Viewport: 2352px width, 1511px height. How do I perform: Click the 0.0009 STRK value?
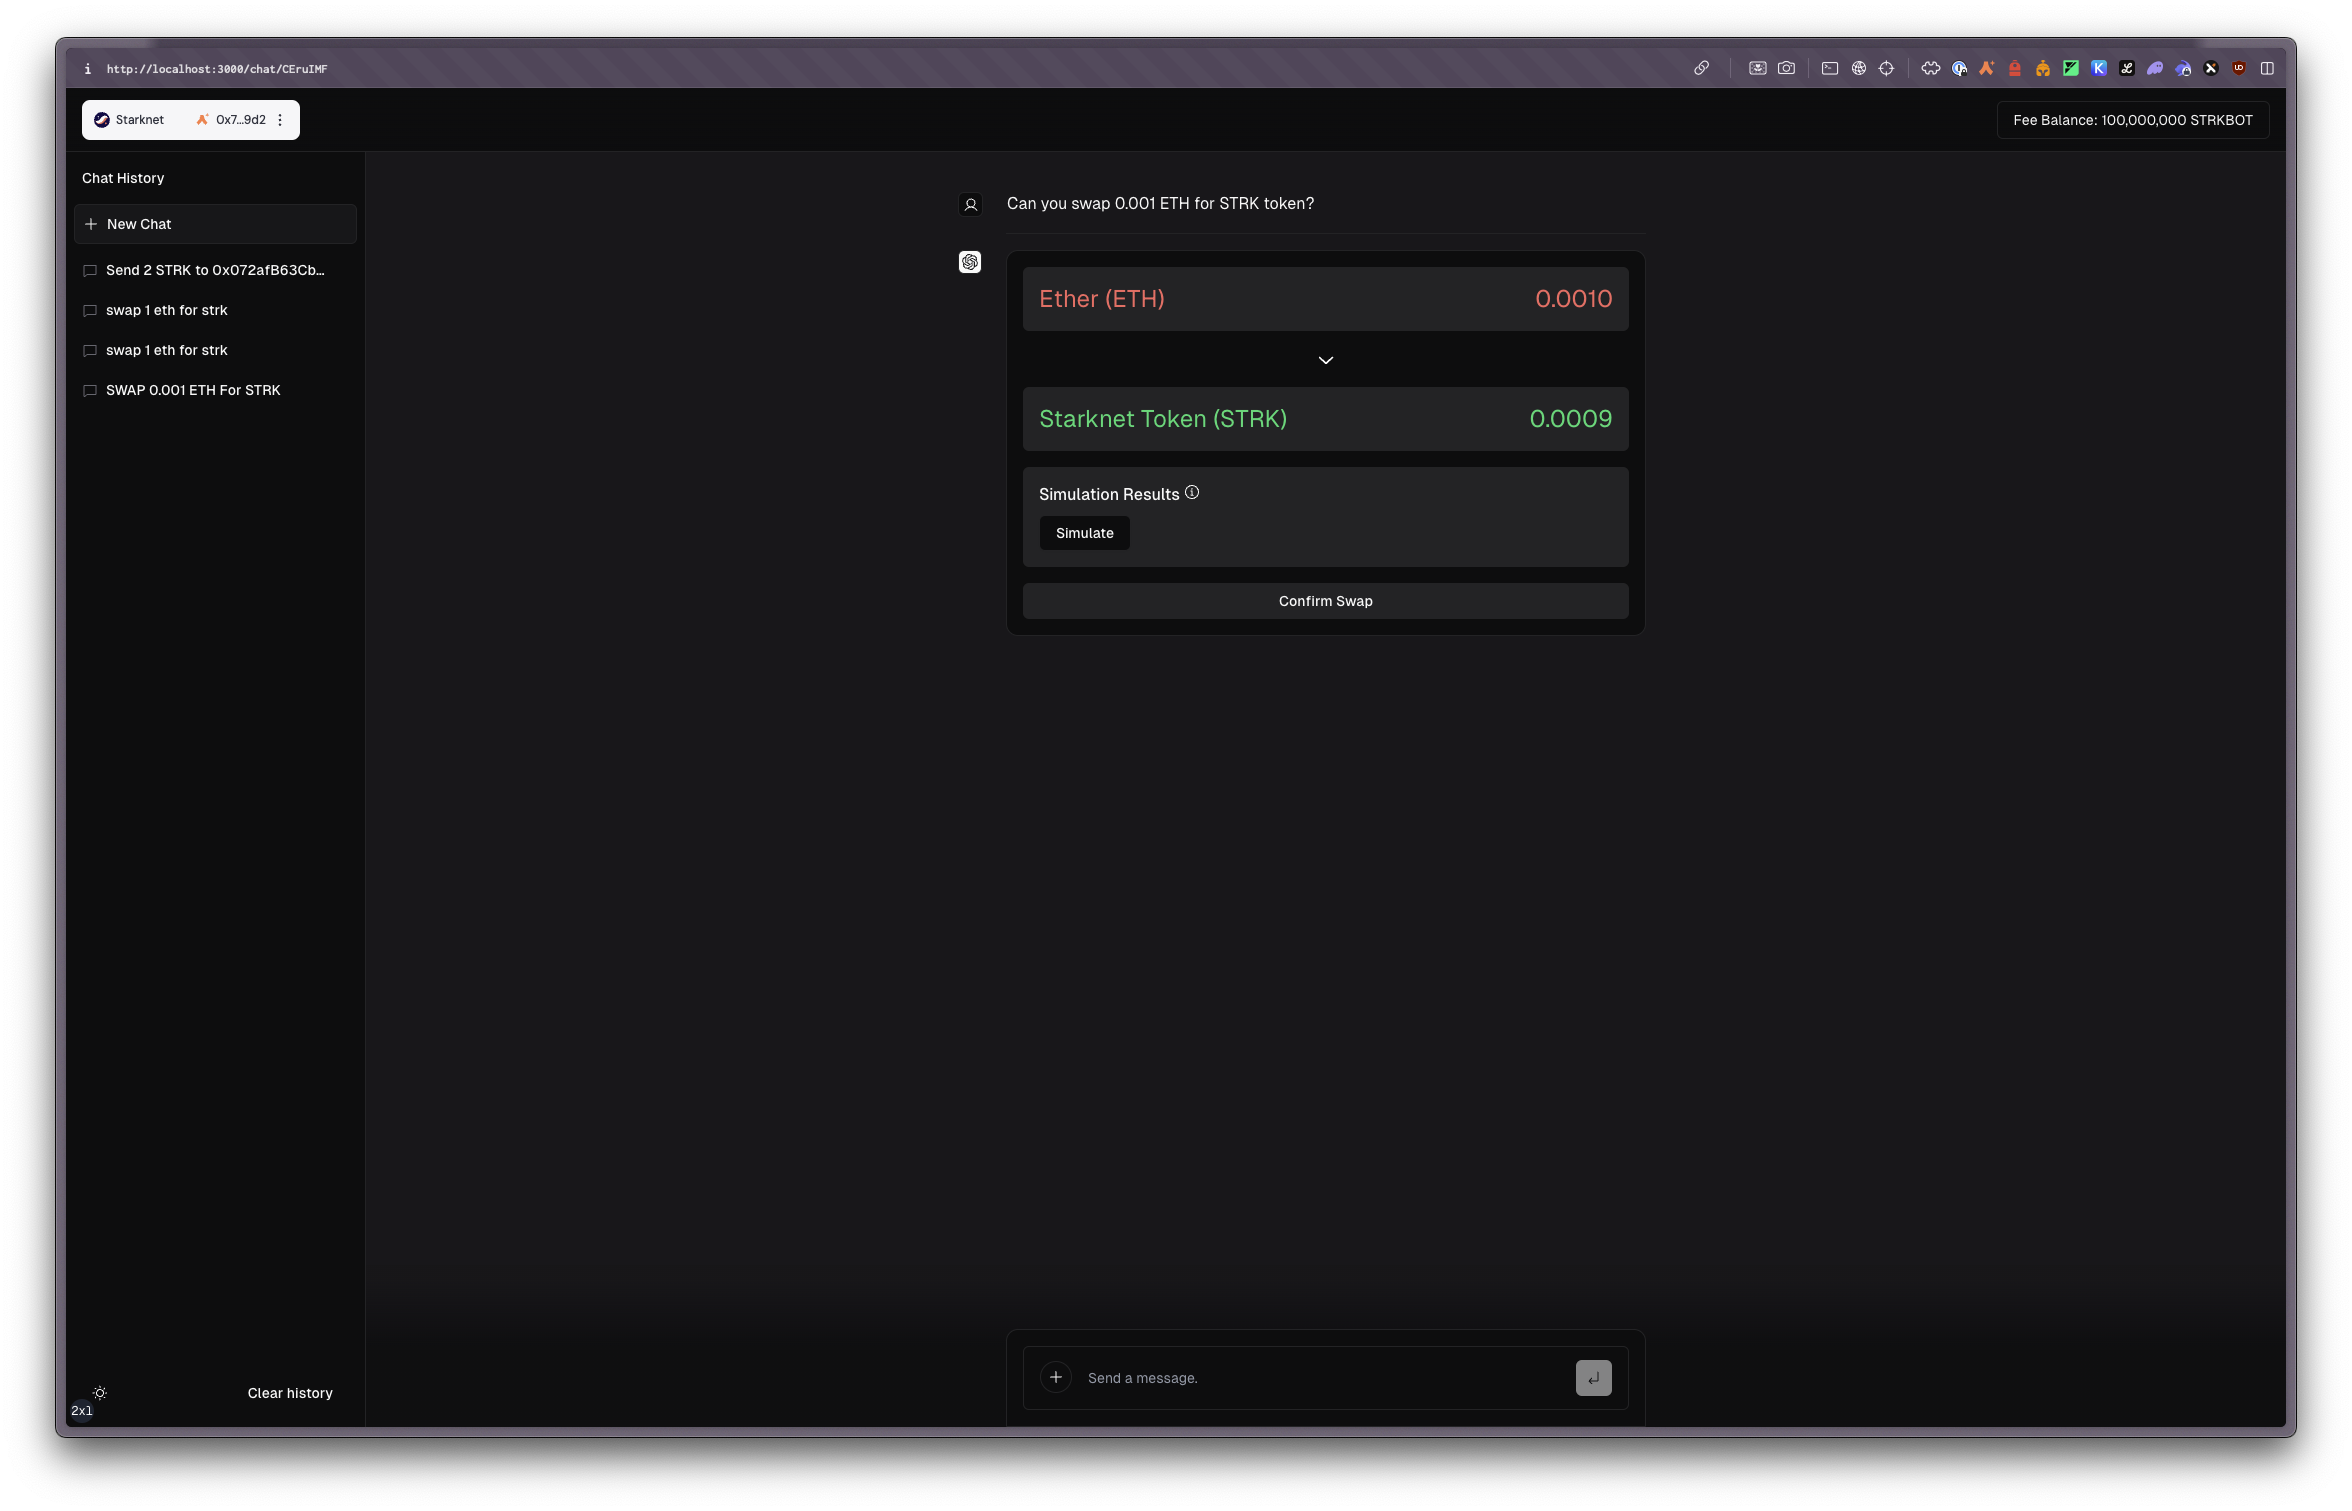(x=1570, y=419)
